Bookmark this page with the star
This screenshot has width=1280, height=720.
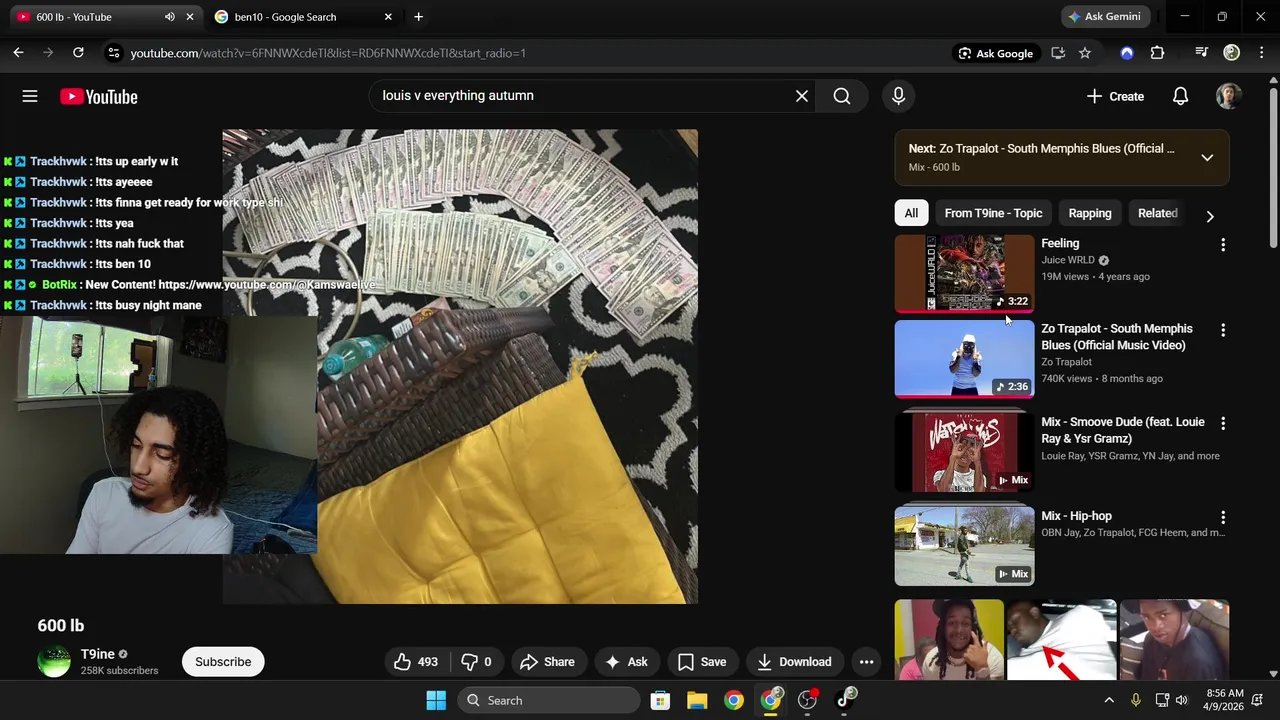[x=1085, y=53]
